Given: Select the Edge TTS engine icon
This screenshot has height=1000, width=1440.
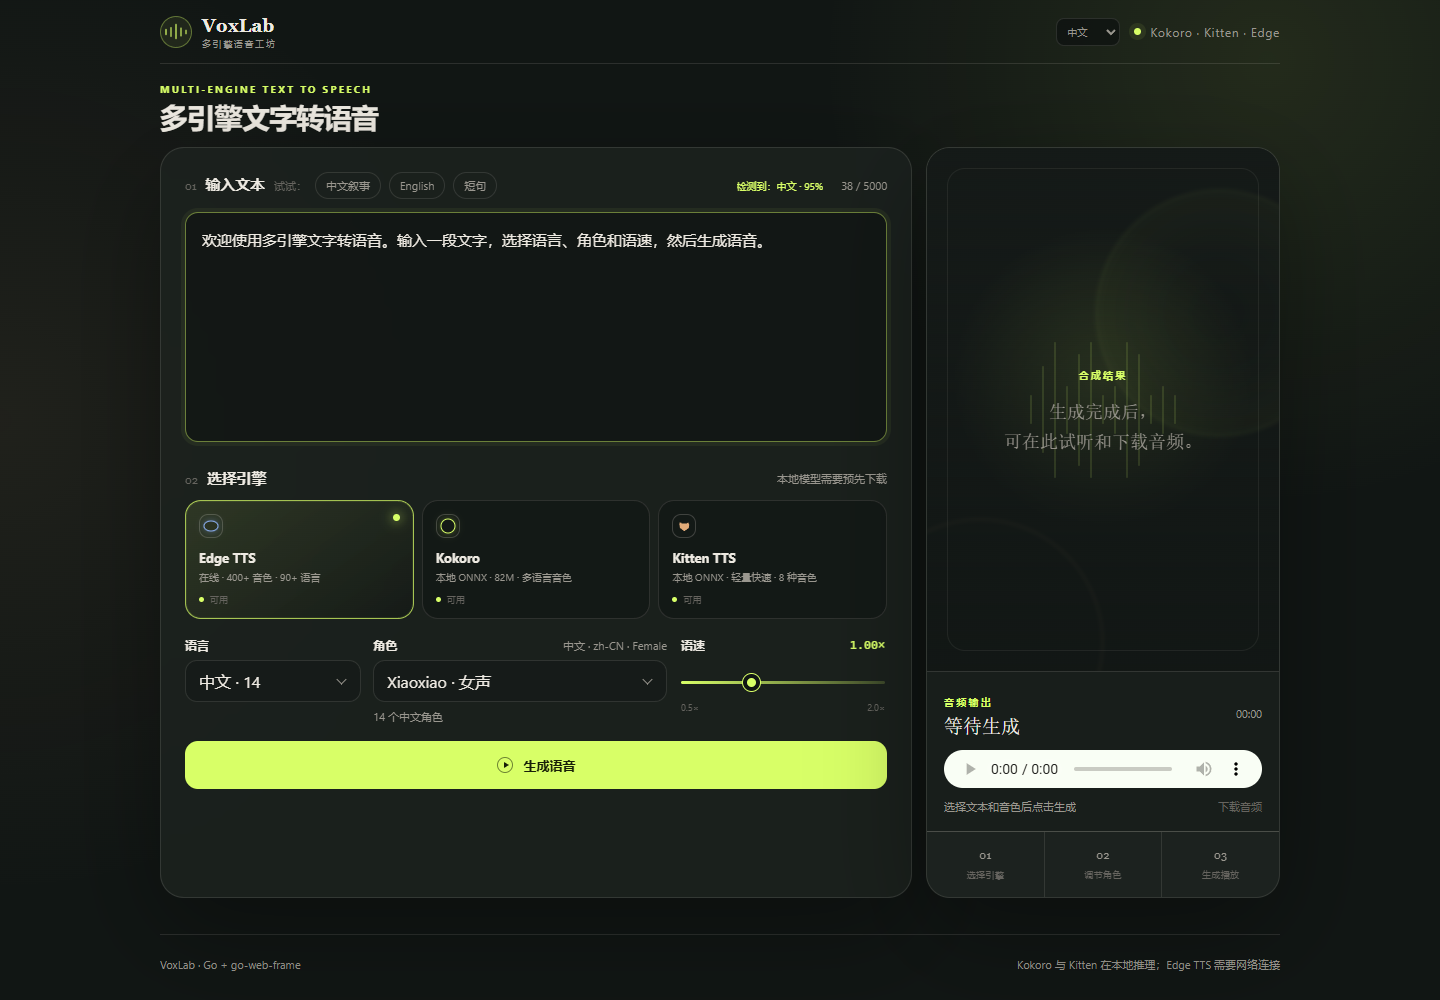Looking at the screenshot, I should tap(211, 526).
